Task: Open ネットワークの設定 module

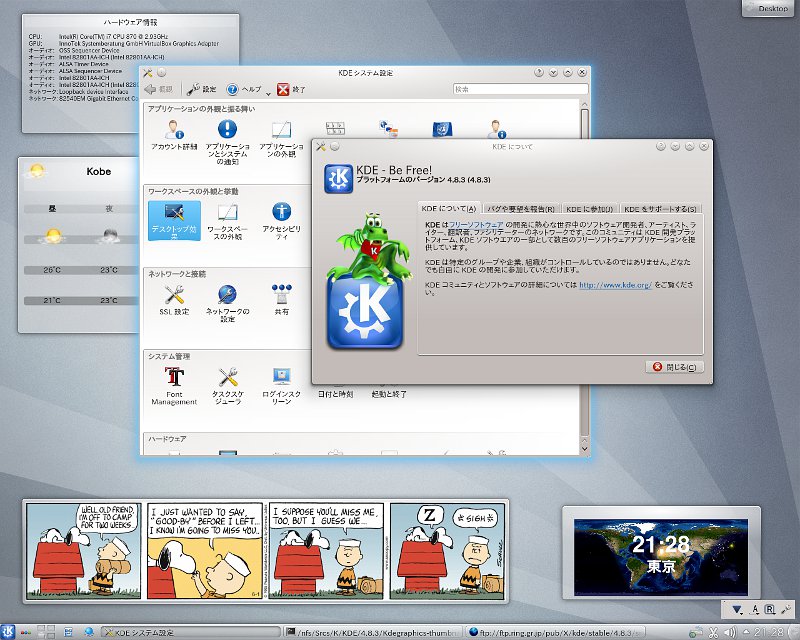Action: (228, 304)
